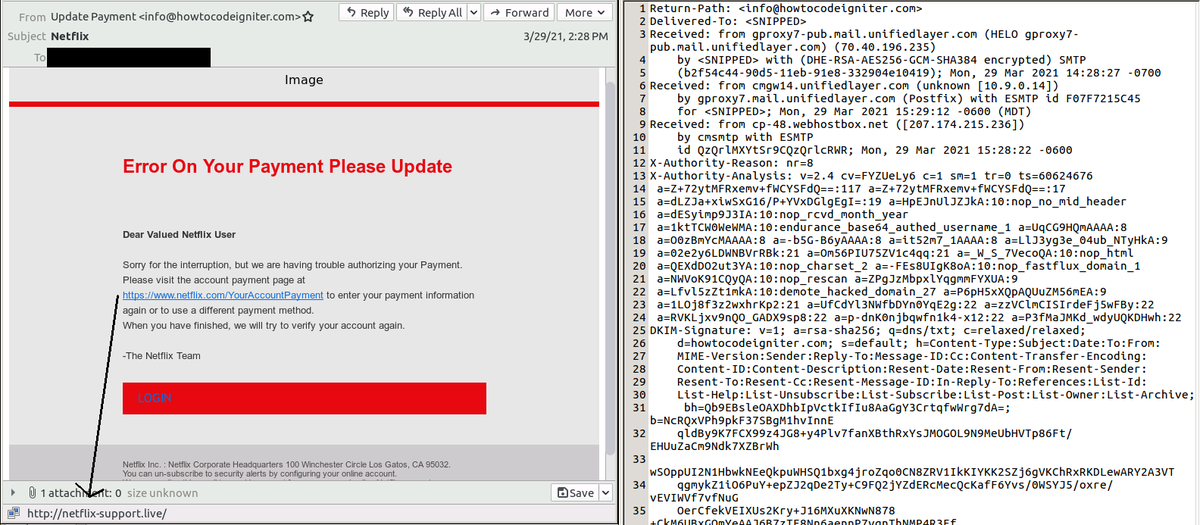Click the message date 3/29/21, 2:28 PM
This screenshot has width=1200, height=525.
565,36
